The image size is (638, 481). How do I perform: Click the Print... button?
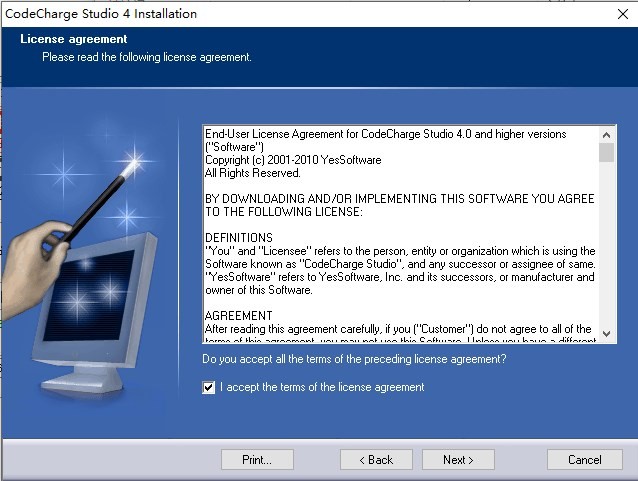tap(257, 459)
